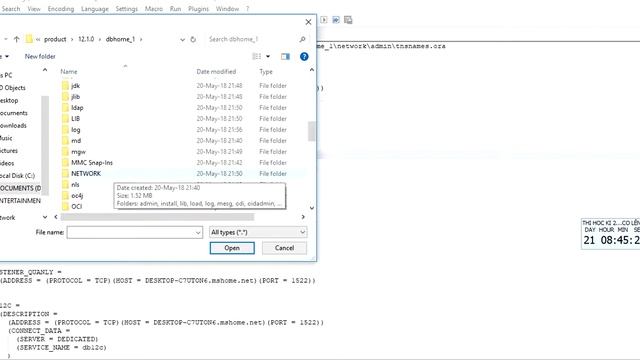The width and height of the screenshot is (640, 360).
Task: Open the Encoding menu
Action: 61,9
